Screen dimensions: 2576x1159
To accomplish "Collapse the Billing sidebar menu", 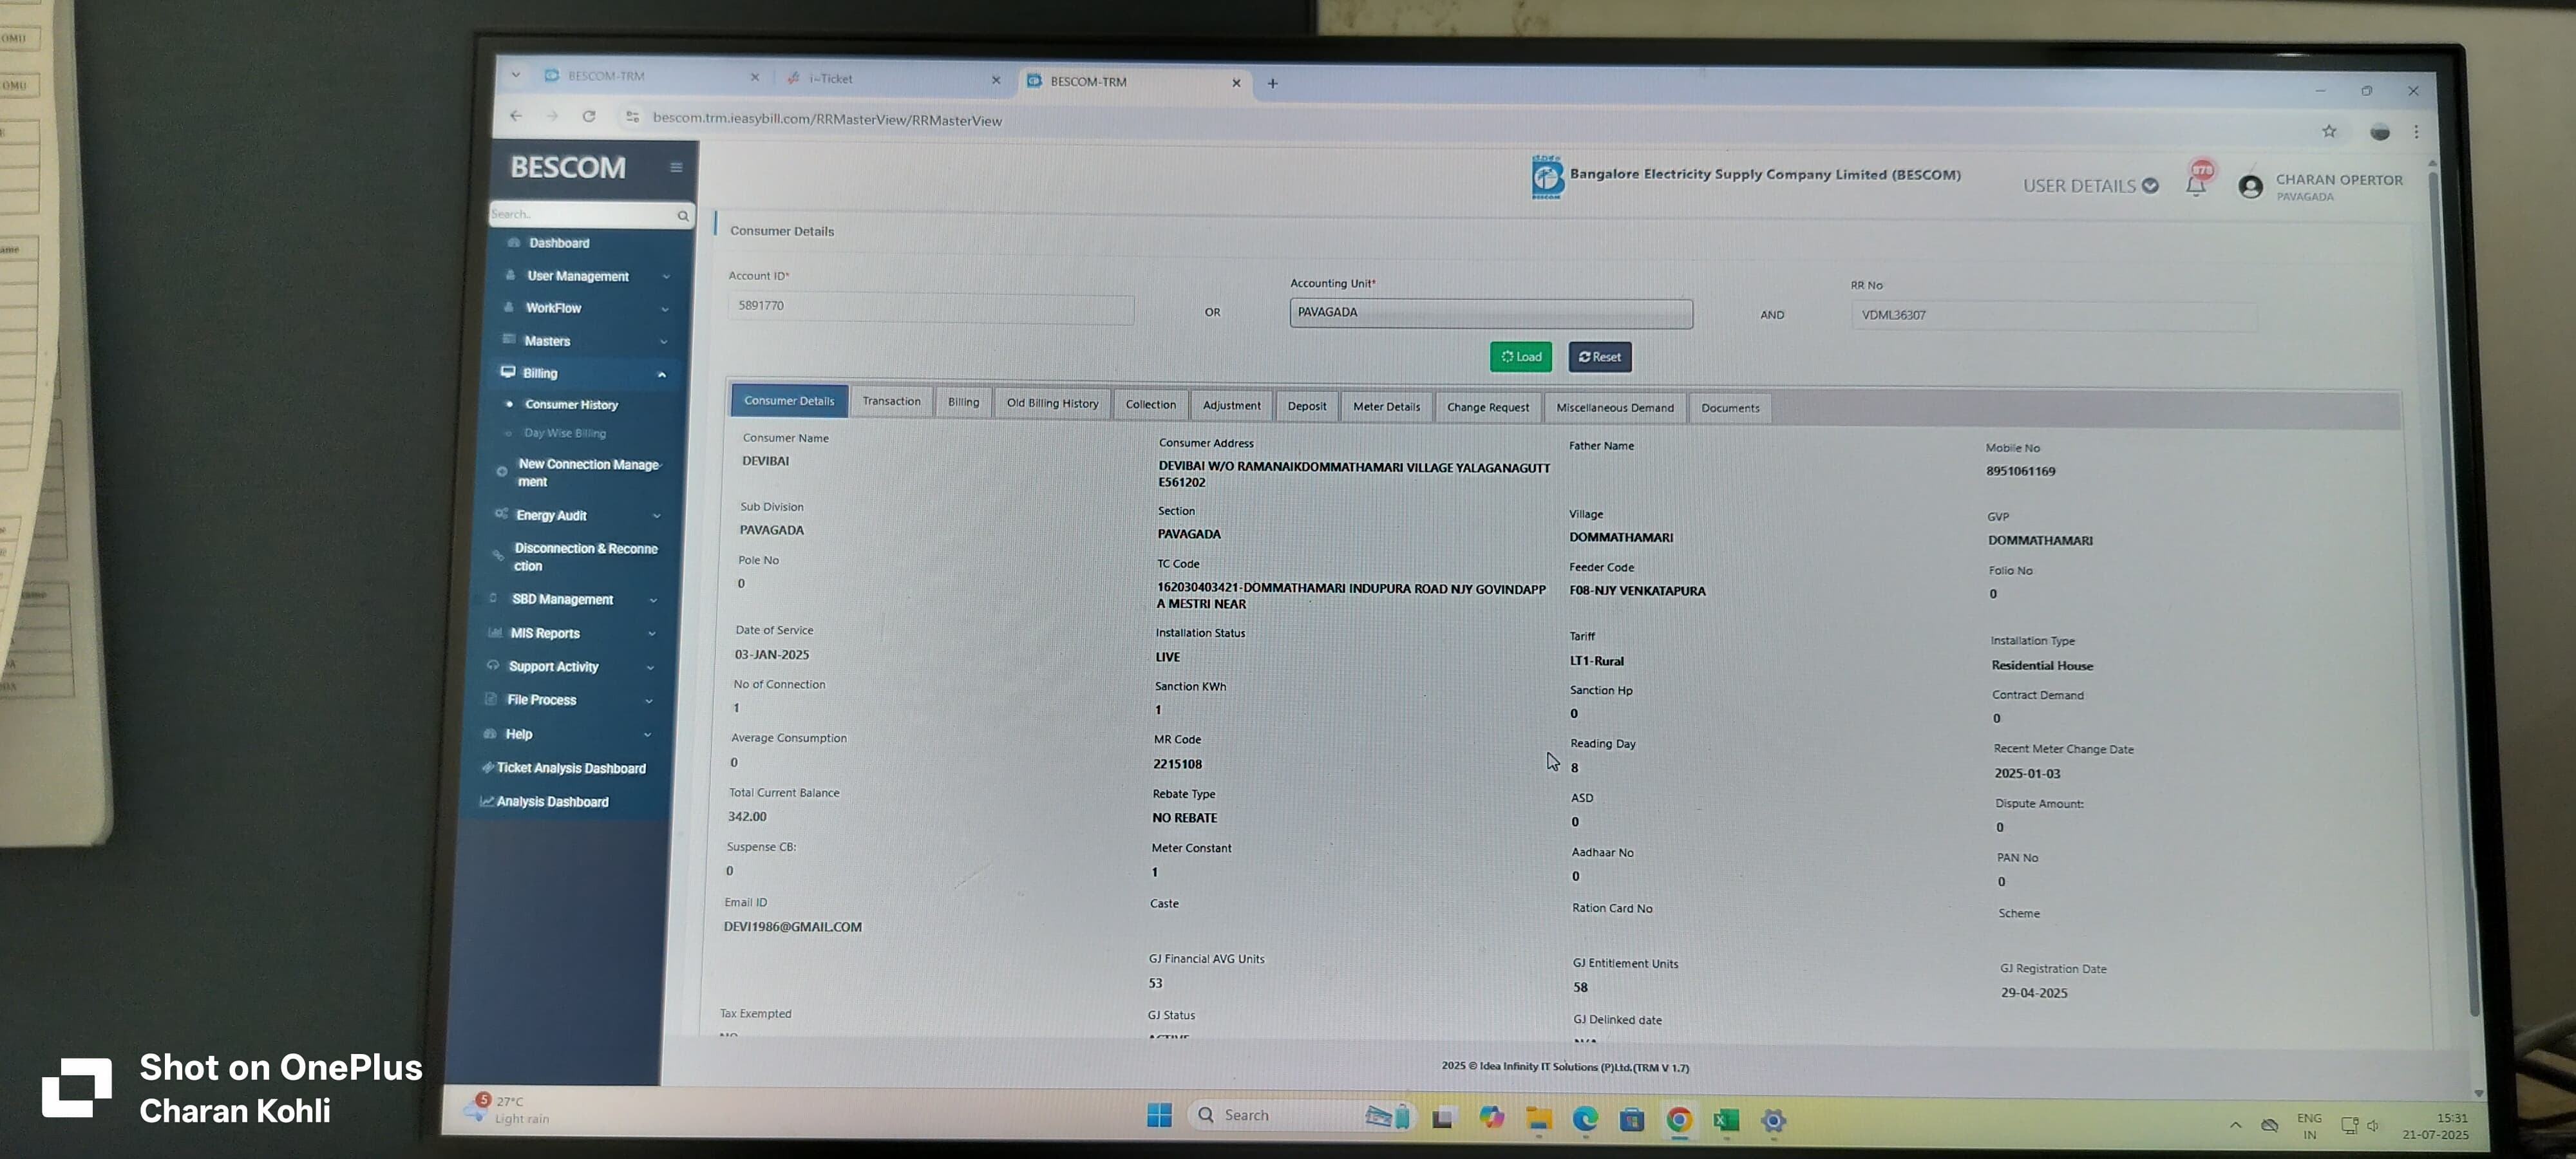I will [581, 373].
